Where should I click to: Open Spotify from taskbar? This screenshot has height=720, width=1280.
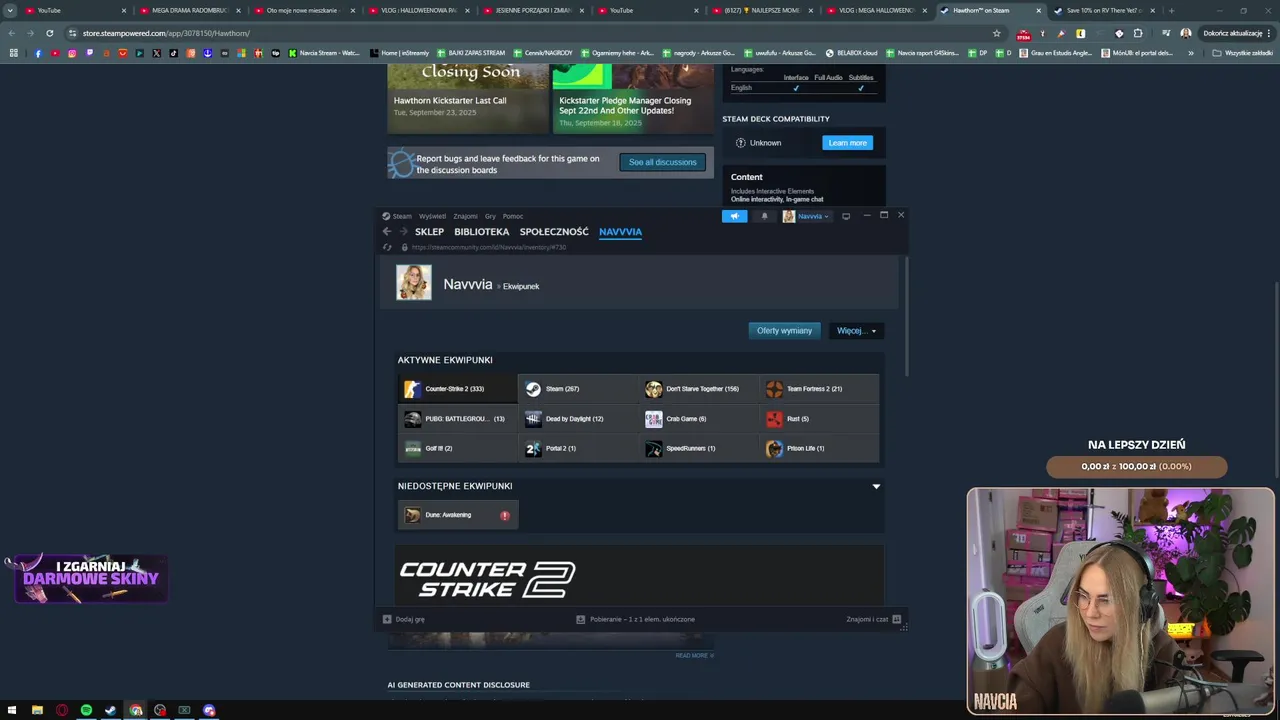tap(86, 711)
